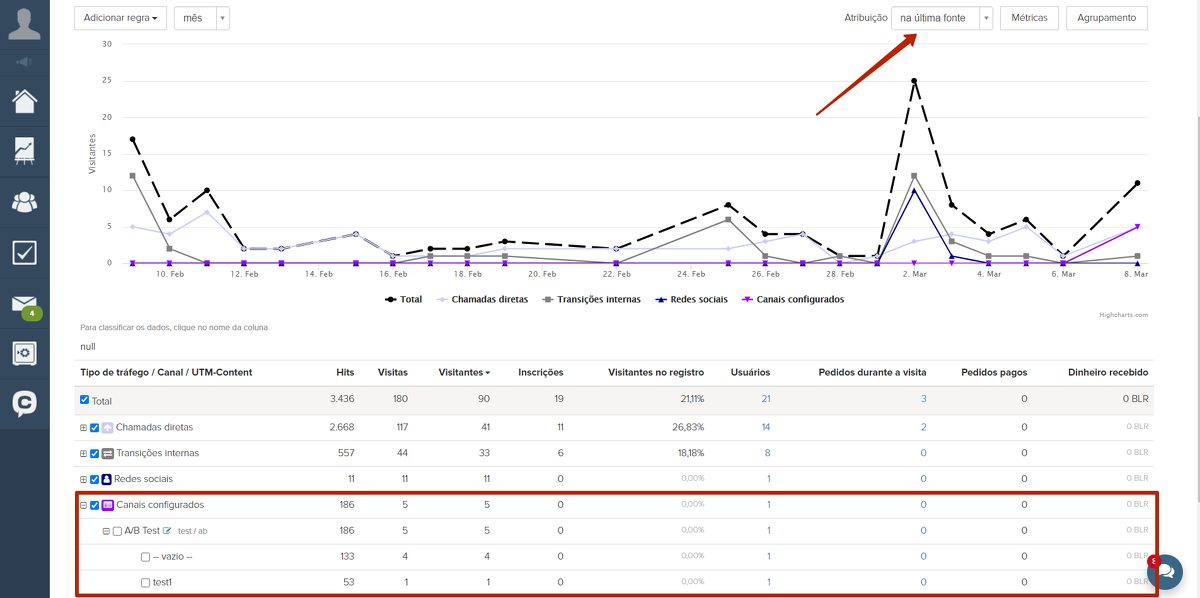Screen dimensions: 1200x598
Task: Collapse the Canais configurados row
Action: [x=84, y=505]
